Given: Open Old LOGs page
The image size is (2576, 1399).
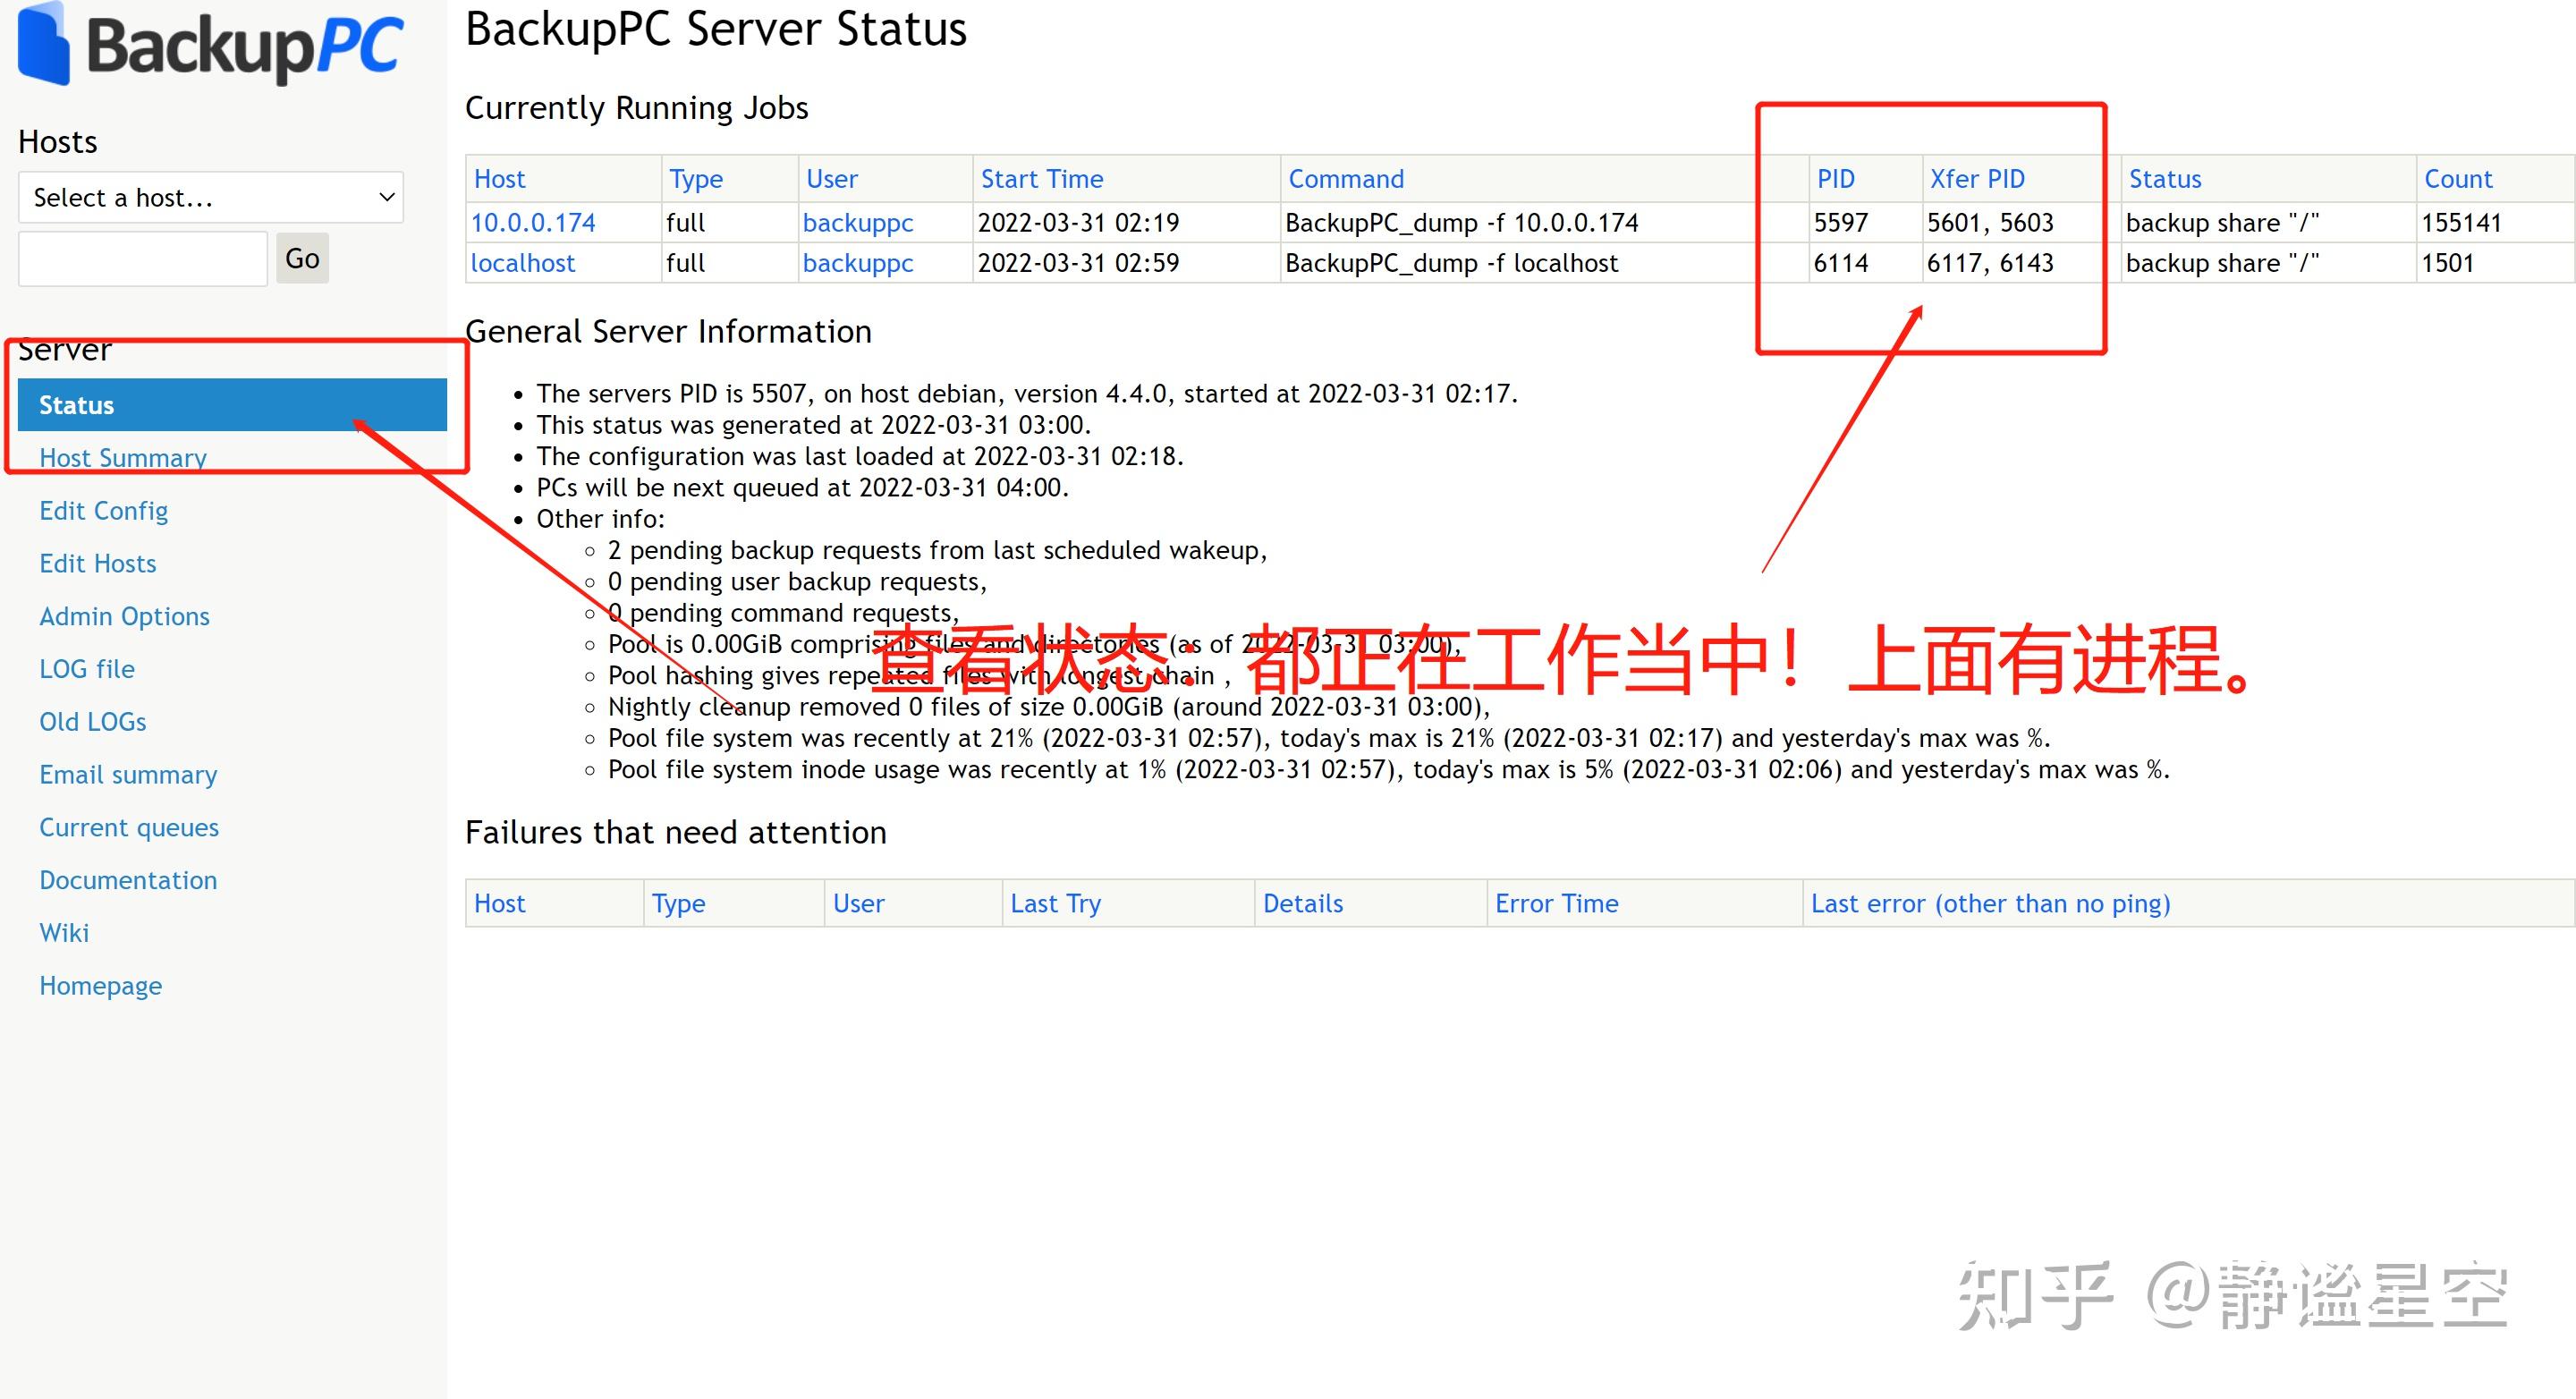Looking at the screenshot, I should click(93, 722).
